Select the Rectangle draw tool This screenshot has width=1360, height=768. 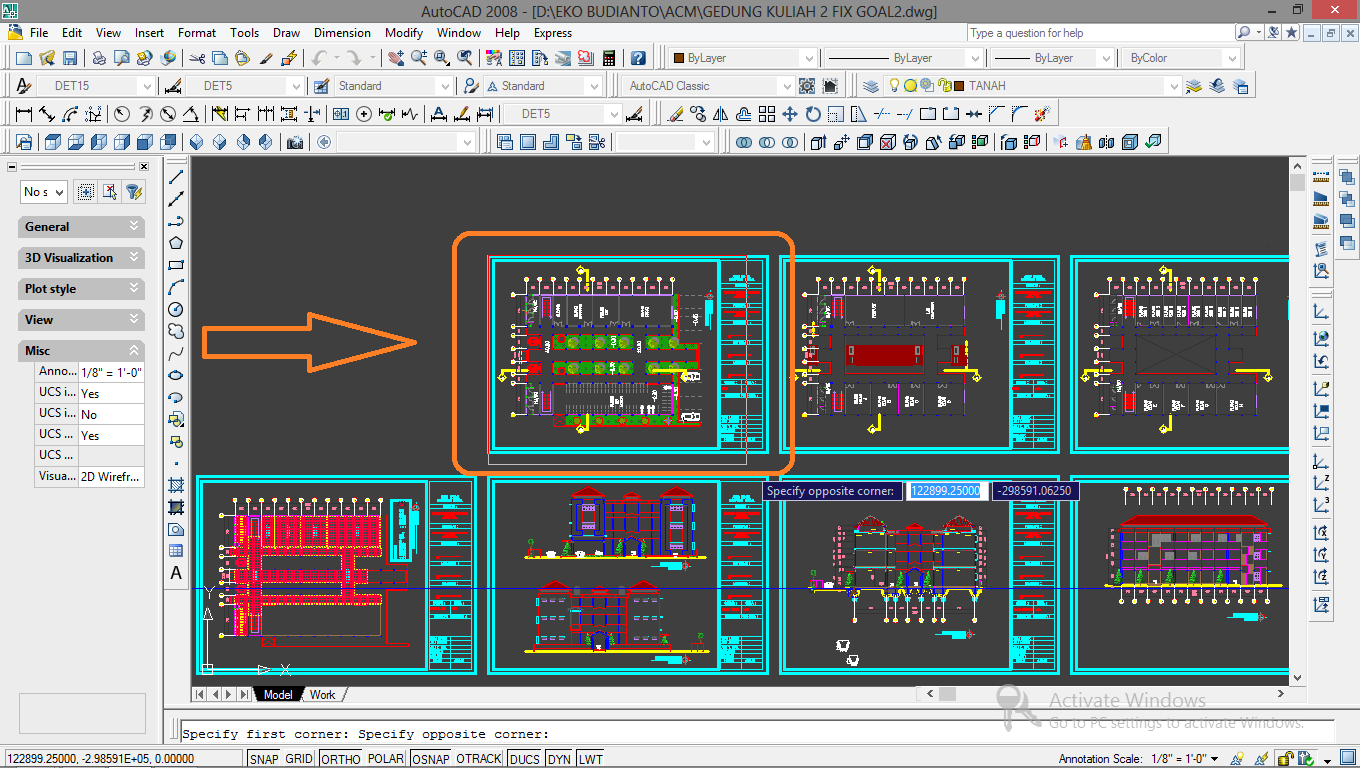pos(176,265)
